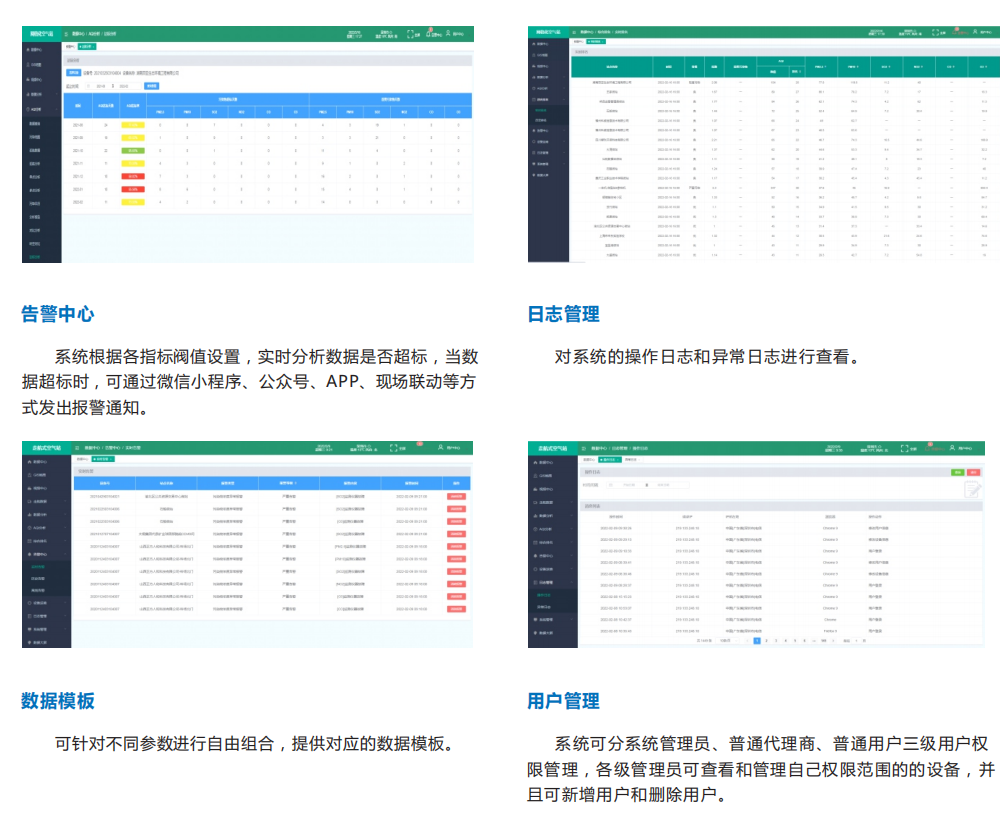Click the document edit icon in the screenshot above 用户管理

pyautogui.click(x=972, y=489)
